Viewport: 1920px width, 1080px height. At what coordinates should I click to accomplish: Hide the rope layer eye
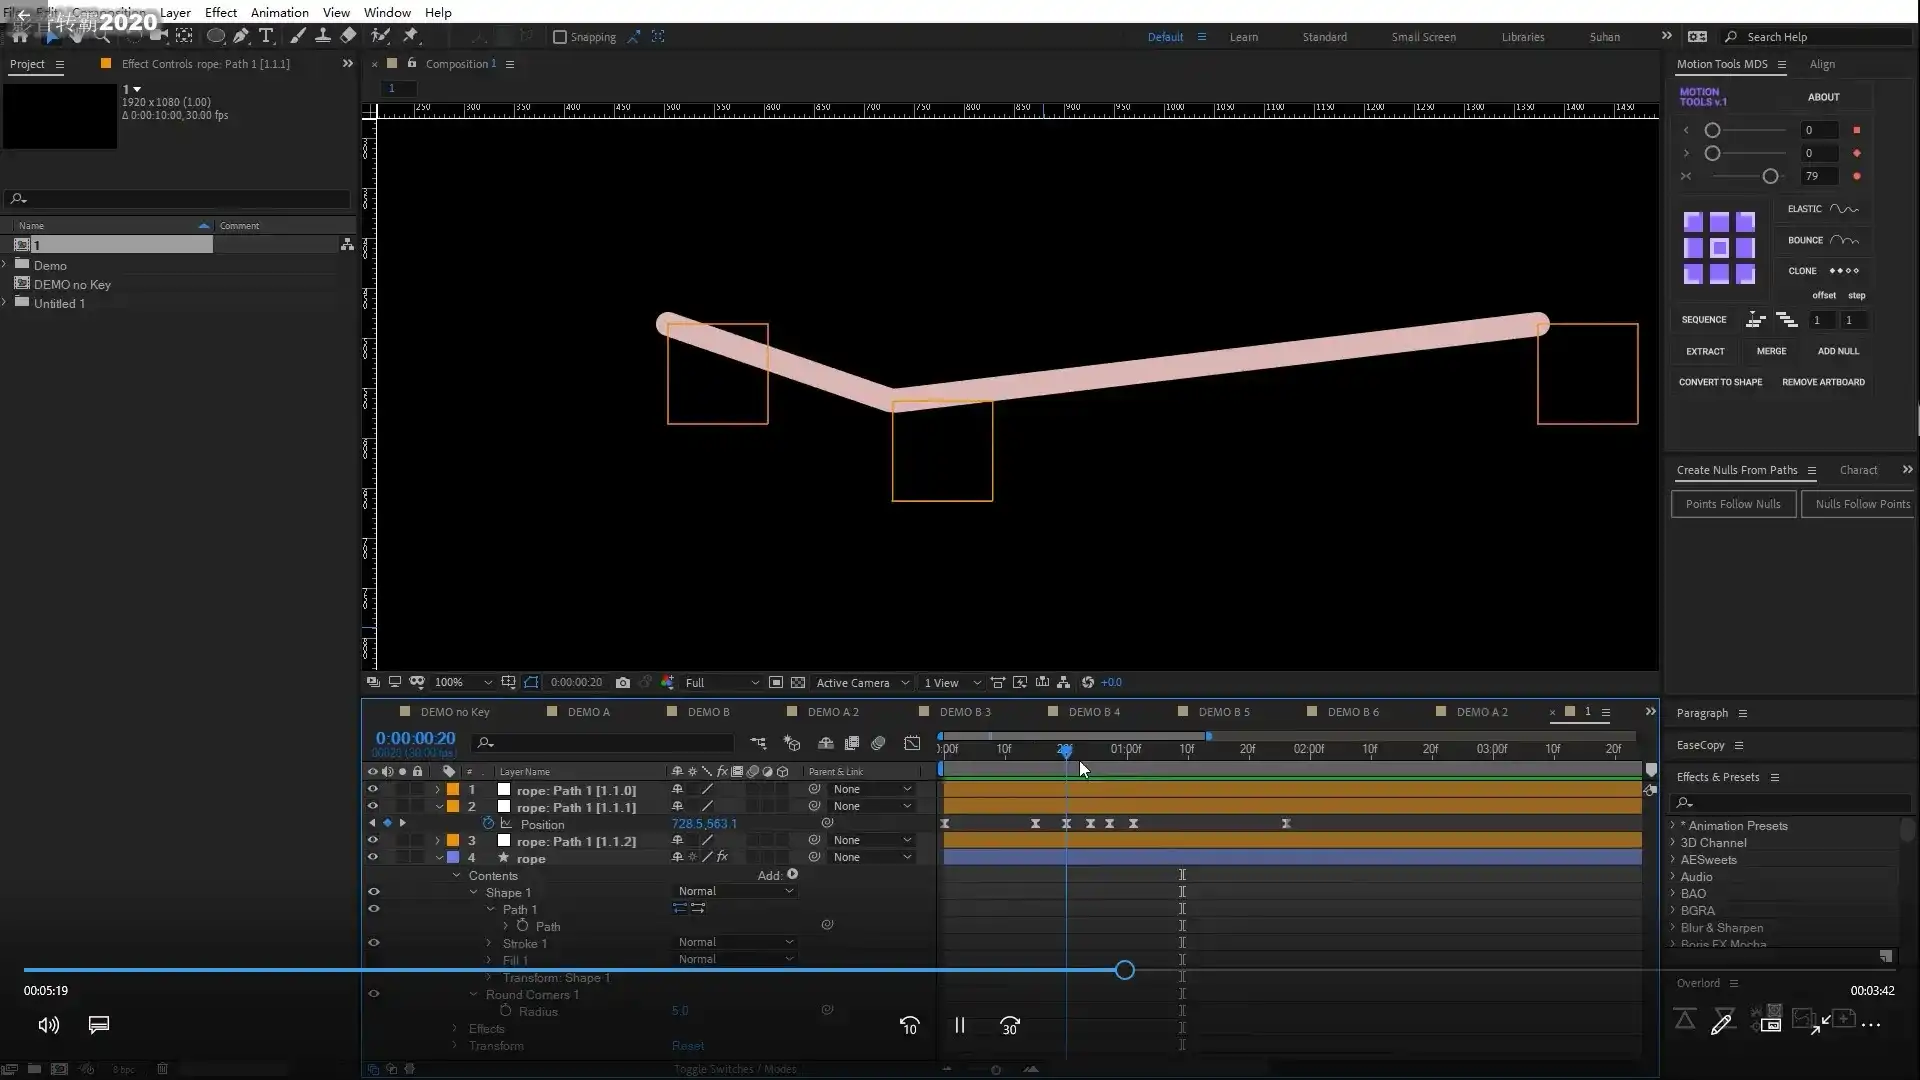click(x=373, y=858)
